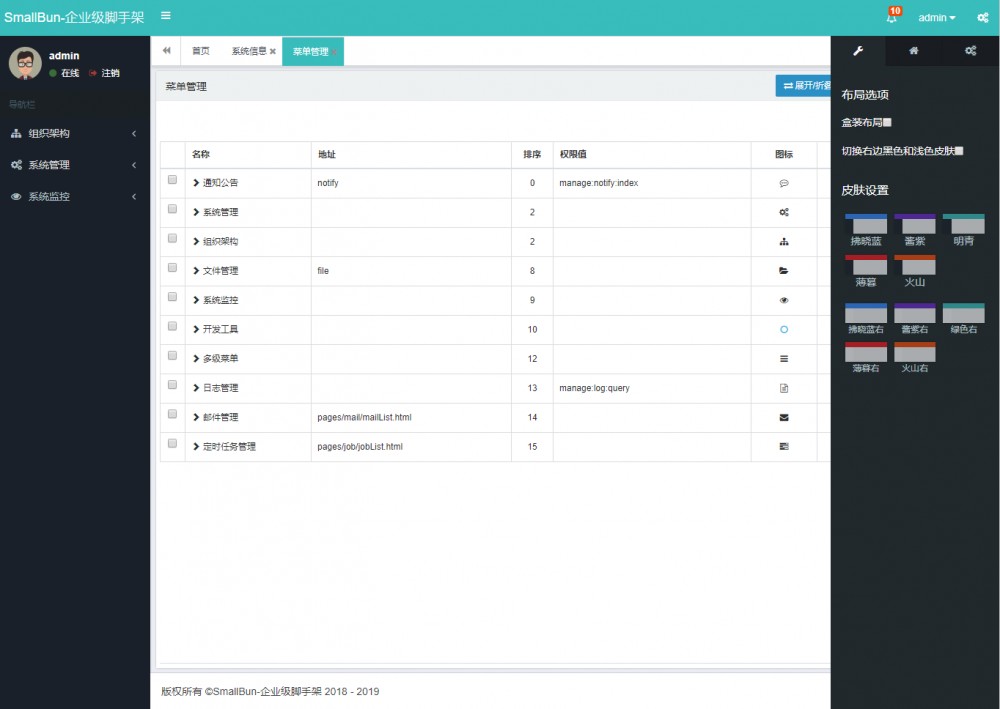Expand the 系统管理 sidebar menu
Screen dimensions: 1000x709
(x=60, y=164)
